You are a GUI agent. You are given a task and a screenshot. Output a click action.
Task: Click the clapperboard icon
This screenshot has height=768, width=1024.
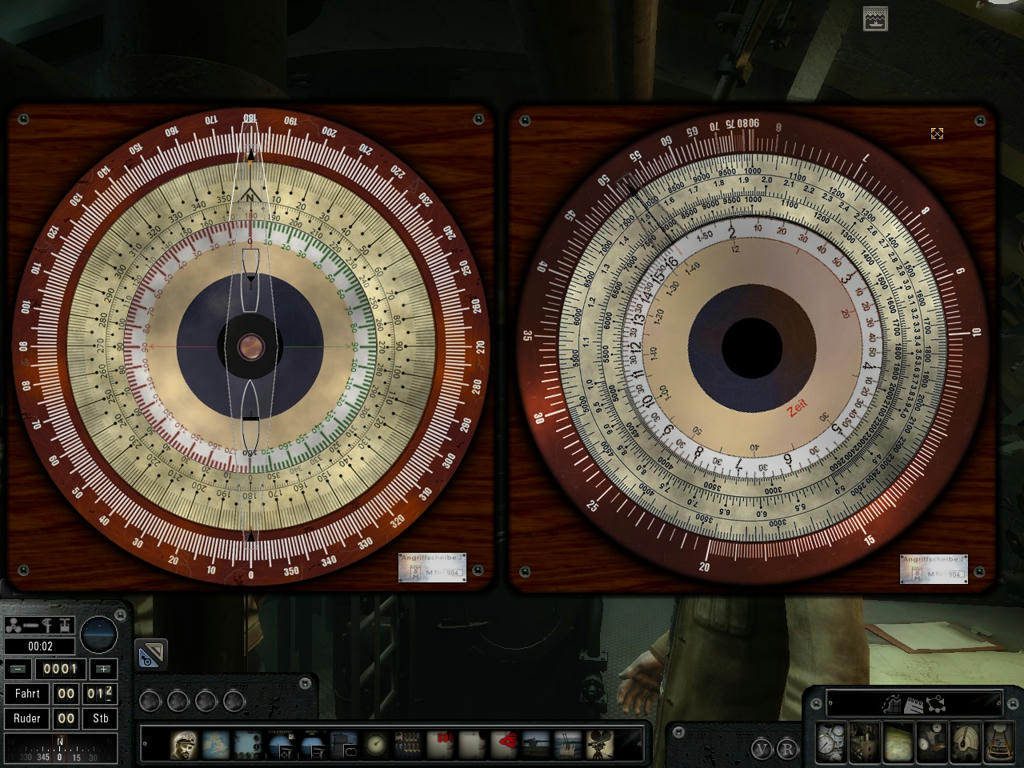[913, 705]
